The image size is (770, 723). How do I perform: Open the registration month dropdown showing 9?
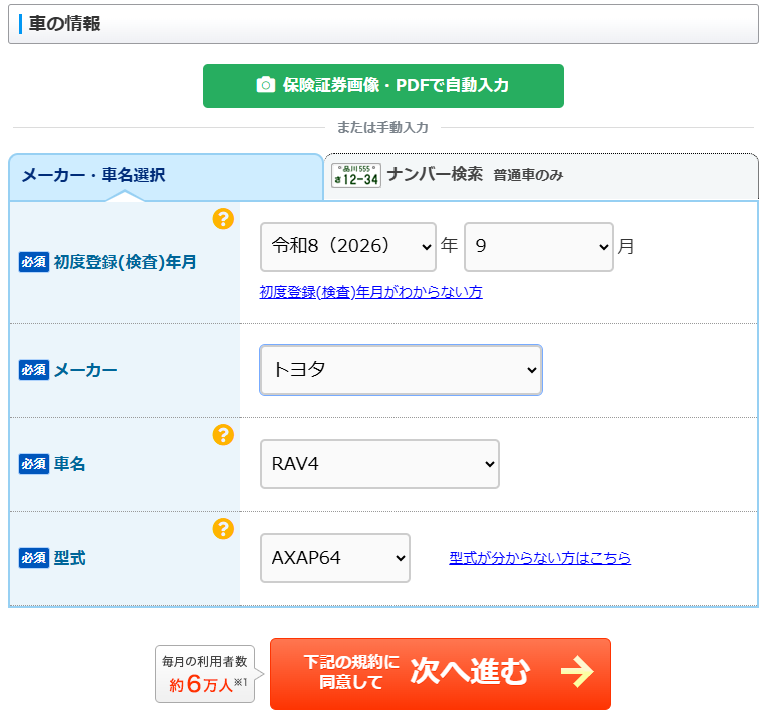[539, 247]
